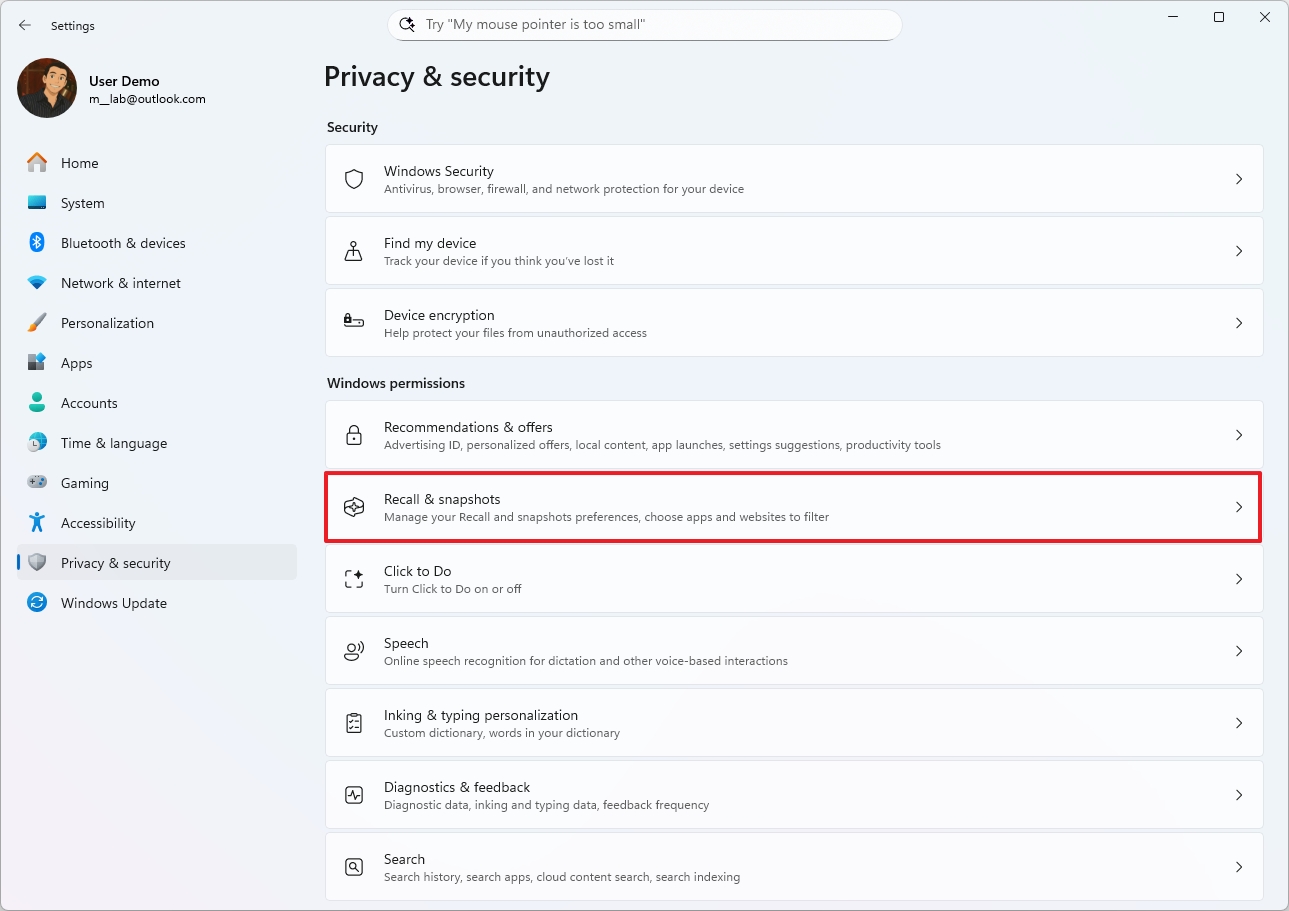Click the Find my device icon
The image size is (1289, 911).
(354, 251)
